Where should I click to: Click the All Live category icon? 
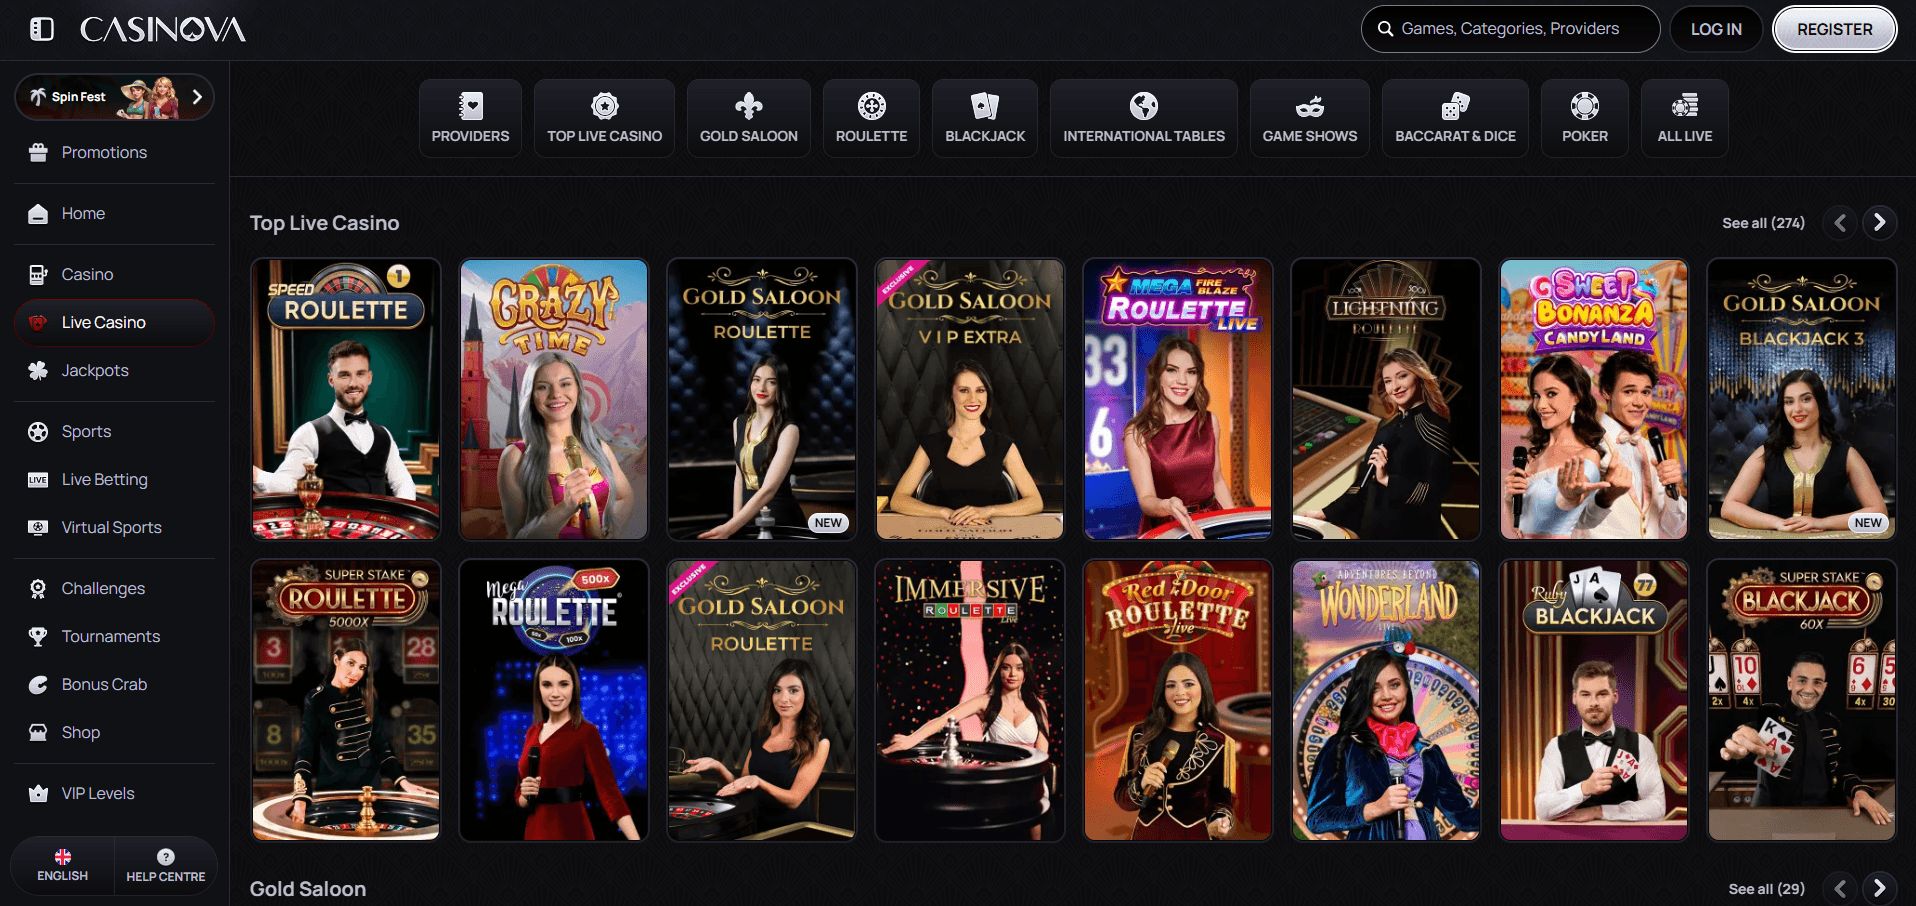[1685, 105]
